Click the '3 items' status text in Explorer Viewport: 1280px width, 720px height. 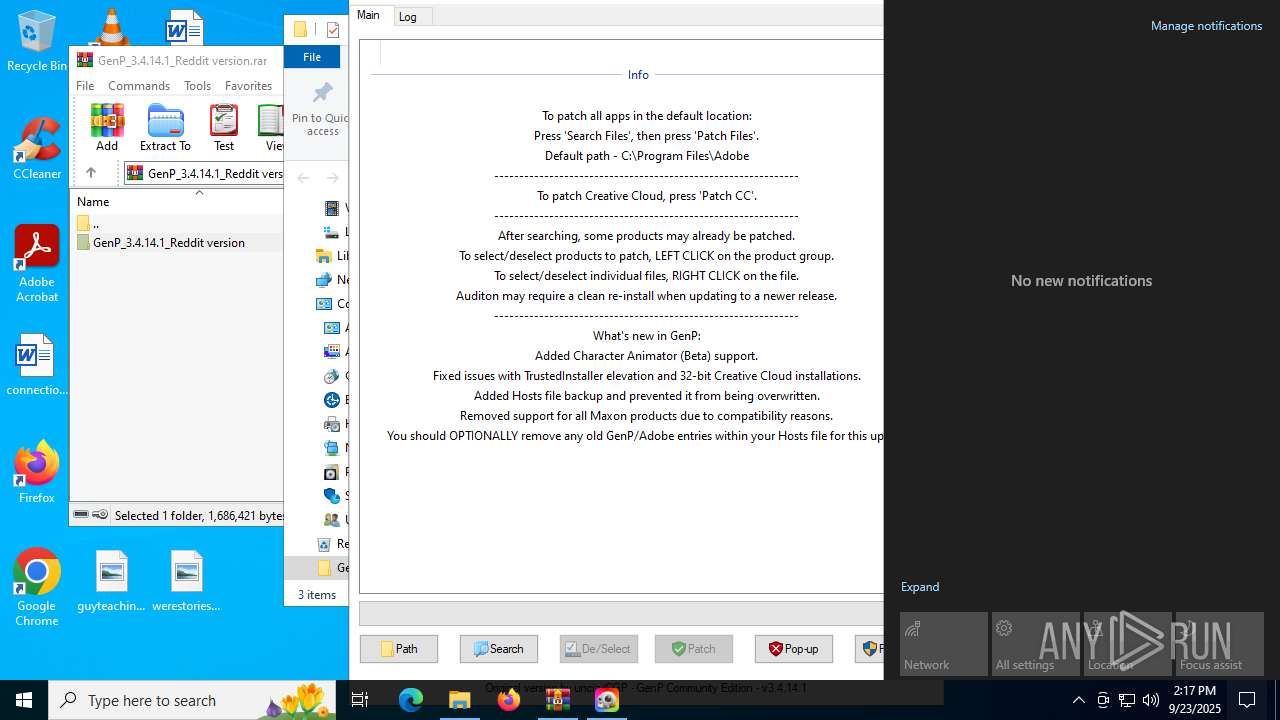(317, 595)
